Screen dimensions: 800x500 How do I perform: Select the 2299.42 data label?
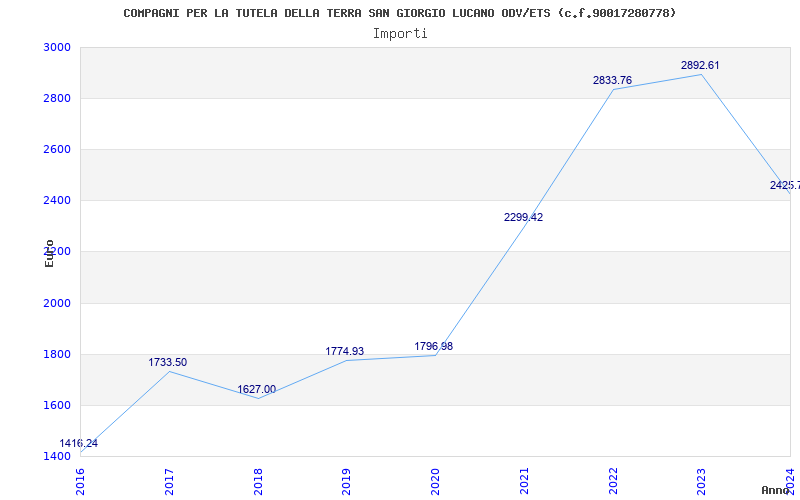click(x=523, y=217)
